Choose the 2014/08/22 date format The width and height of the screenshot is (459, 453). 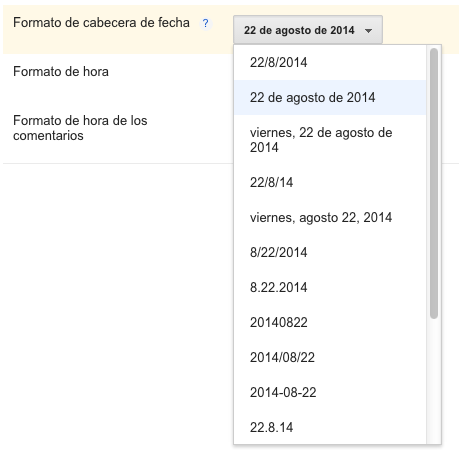pyautogui.click(x=330, y=357)
